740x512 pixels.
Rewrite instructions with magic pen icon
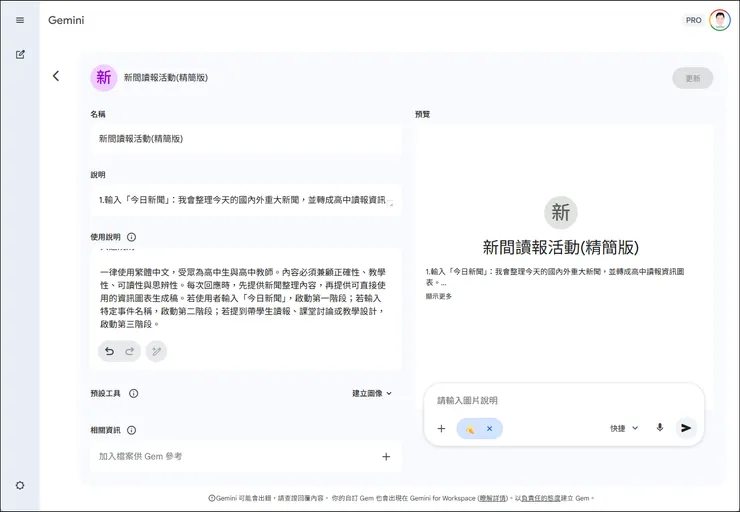[156, 351]
